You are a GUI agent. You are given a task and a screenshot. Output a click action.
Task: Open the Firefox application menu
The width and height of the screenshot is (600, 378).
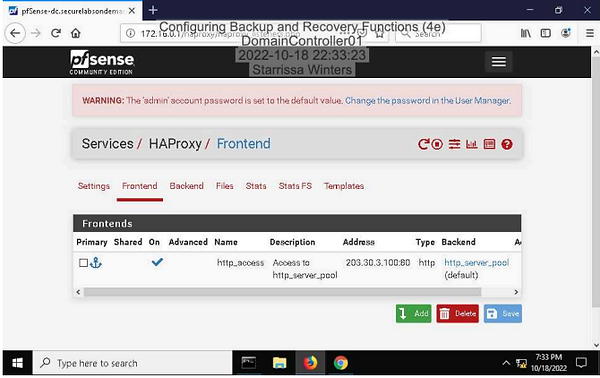[x=590, y=33]
